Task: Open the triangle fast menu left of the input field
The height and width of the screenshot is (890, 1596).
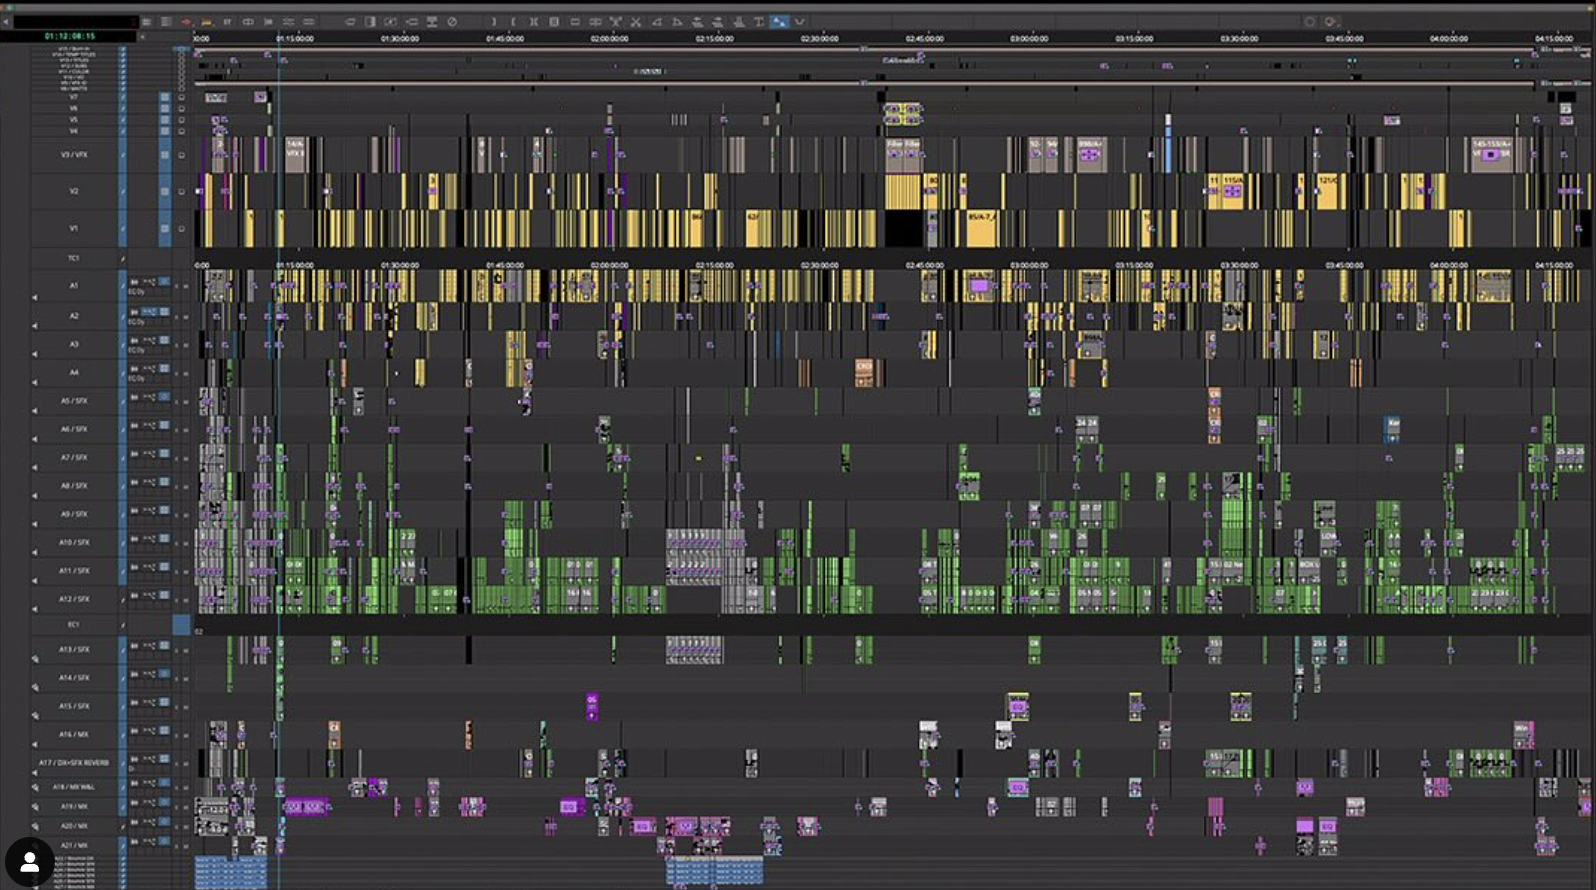Action: 5,21
